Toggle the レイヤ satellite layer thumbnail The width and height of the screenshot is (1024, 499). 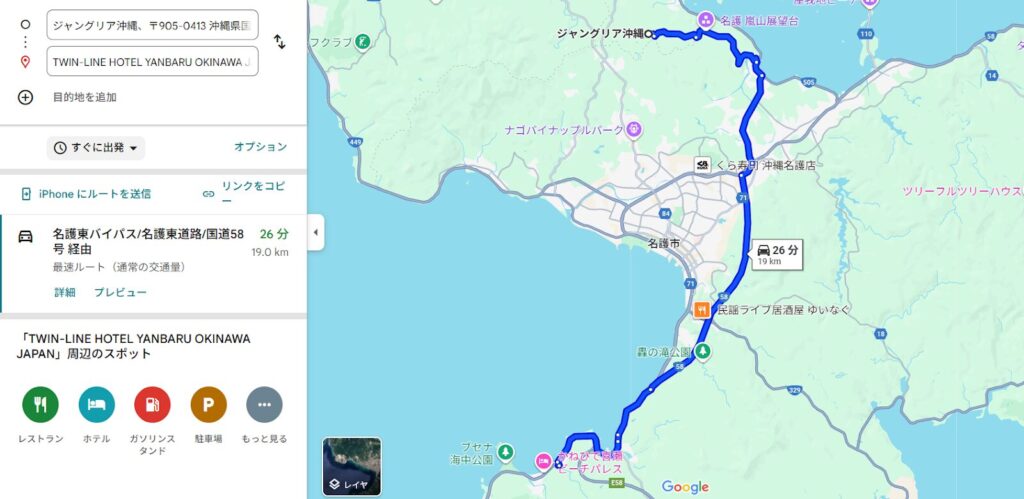tap(352, 466)
